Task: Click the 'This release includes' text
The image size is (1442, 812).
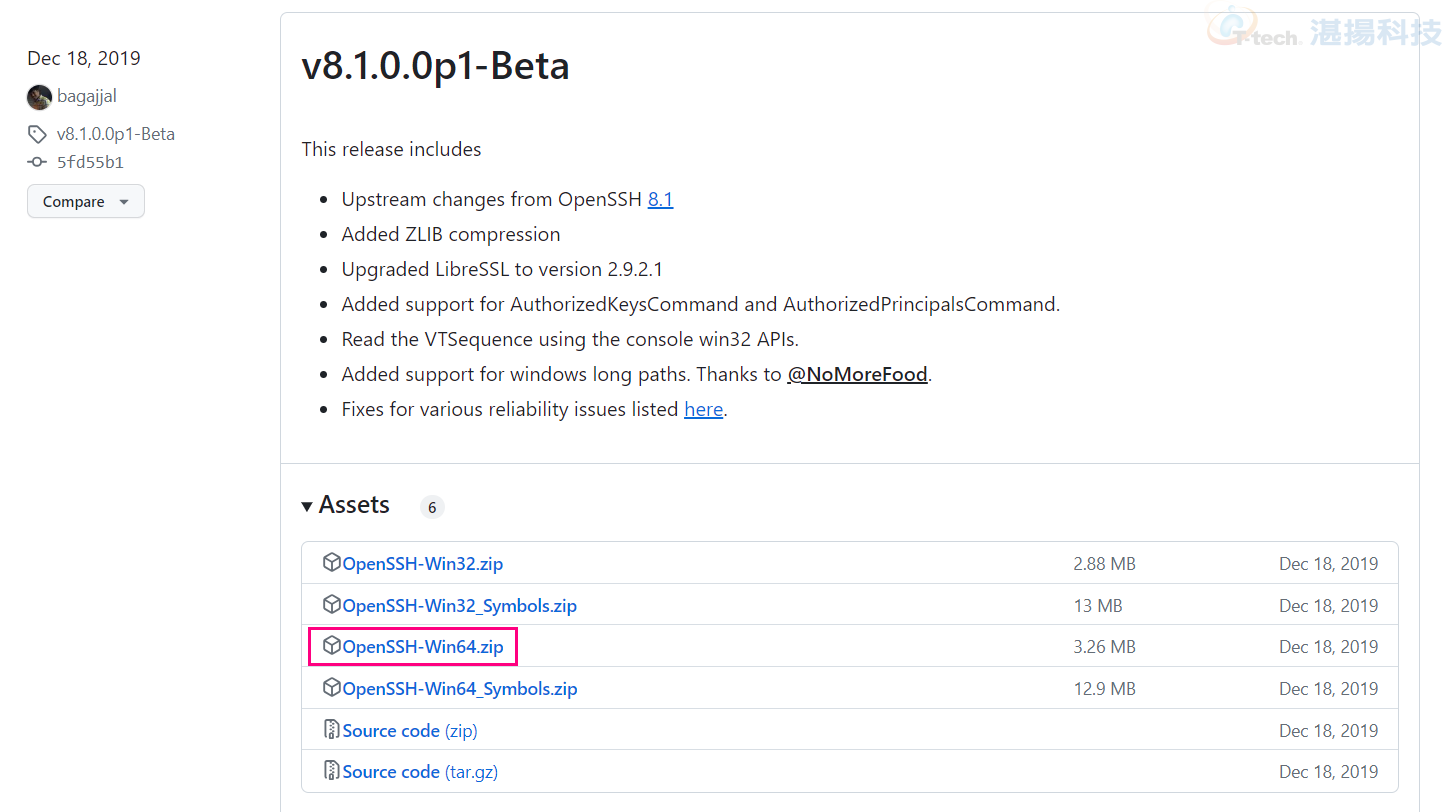Action: 391,149
